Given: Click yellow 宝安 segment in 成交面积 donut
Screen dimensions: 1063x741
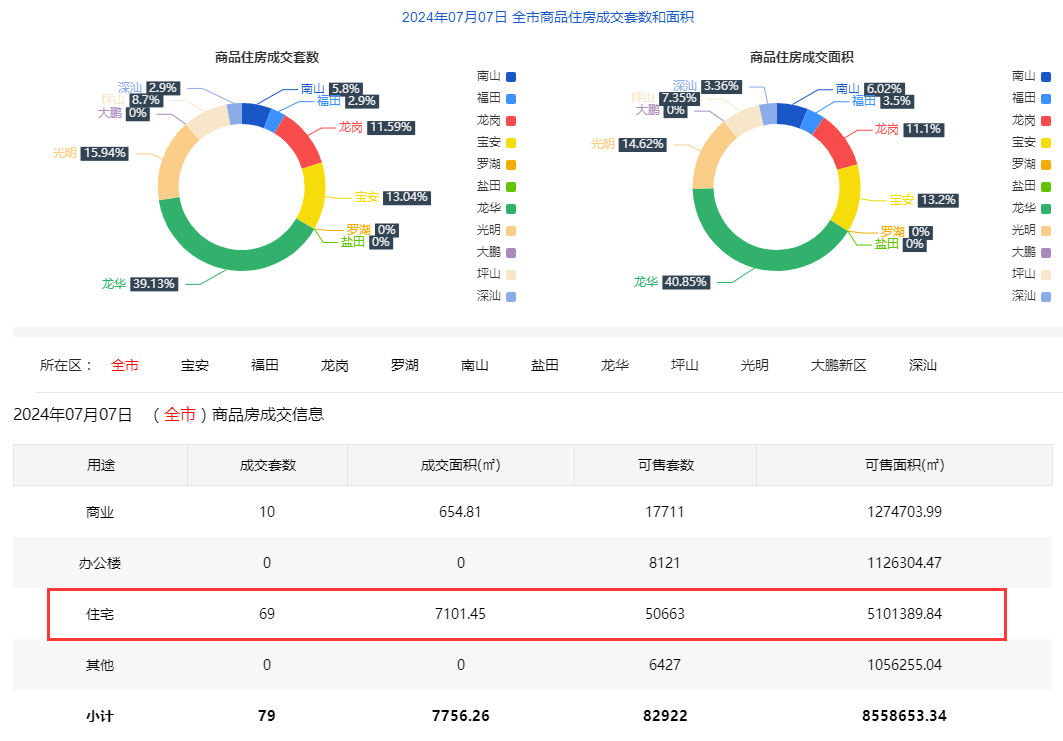Looking at the screenshot, I should [848, 195].
